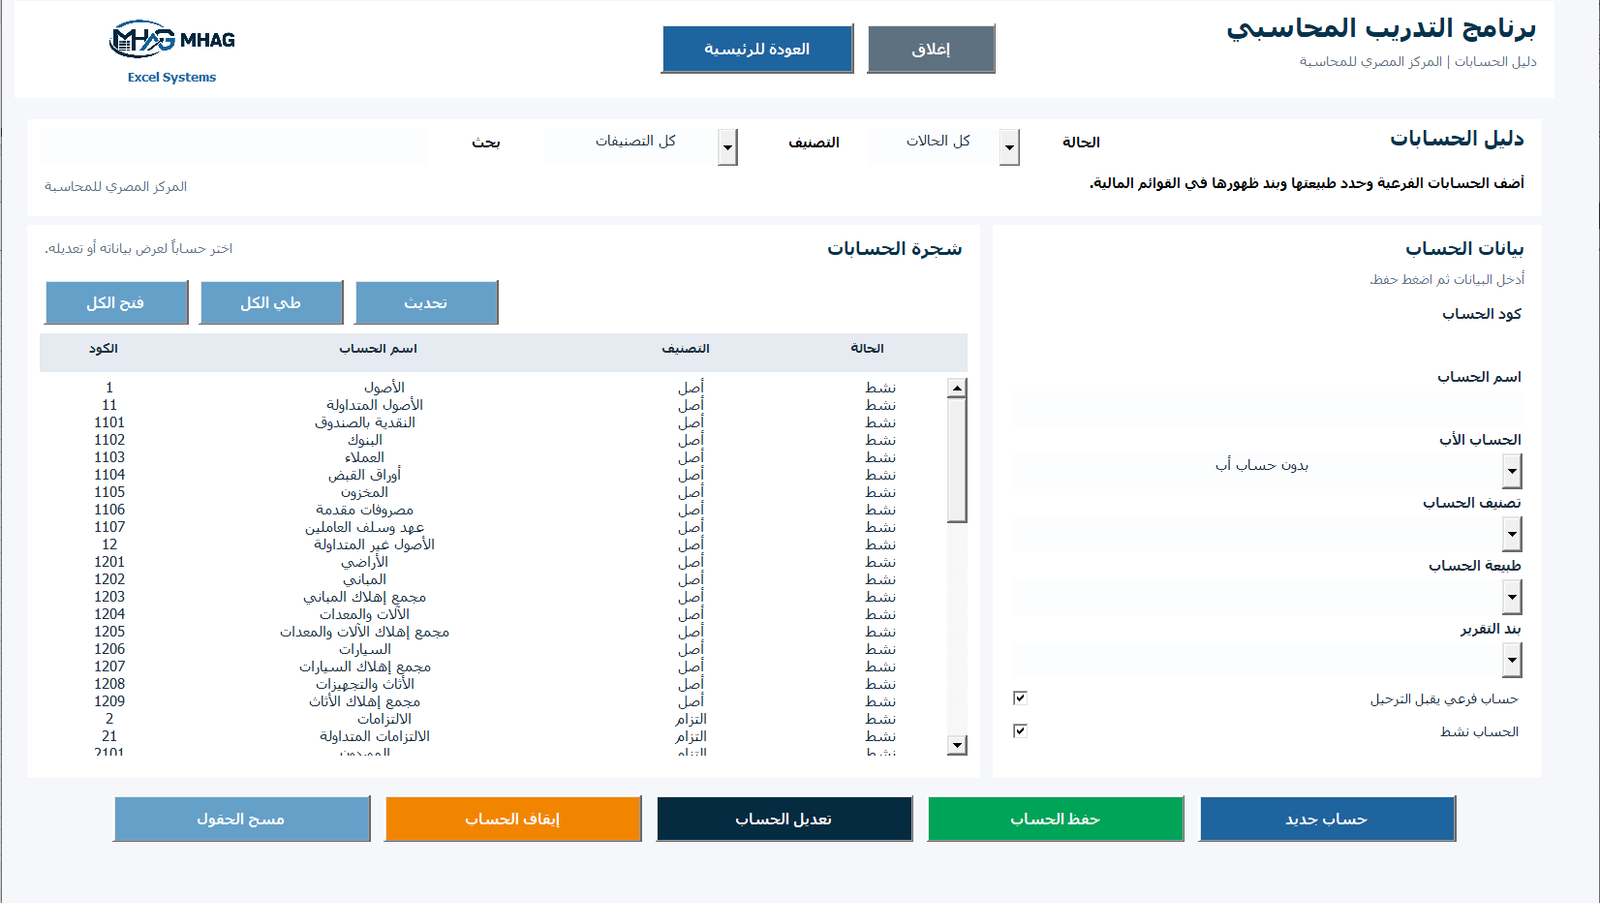Image resolution: width=1600 pixels, height=903 pixels.
Task: Select the الالتزامات account row
Action: (494, 719)
